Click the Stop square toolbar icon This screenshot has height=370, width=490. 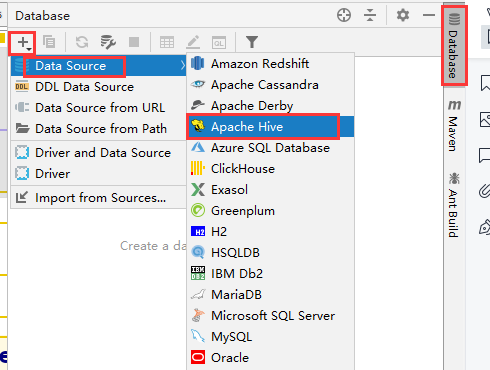134,42
